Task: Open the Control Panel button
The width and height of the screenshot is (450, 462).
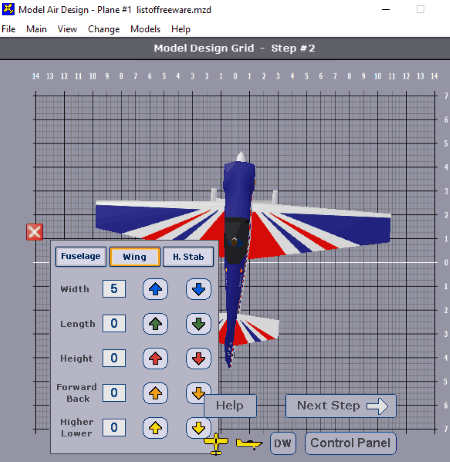Action: pos(351,443)
